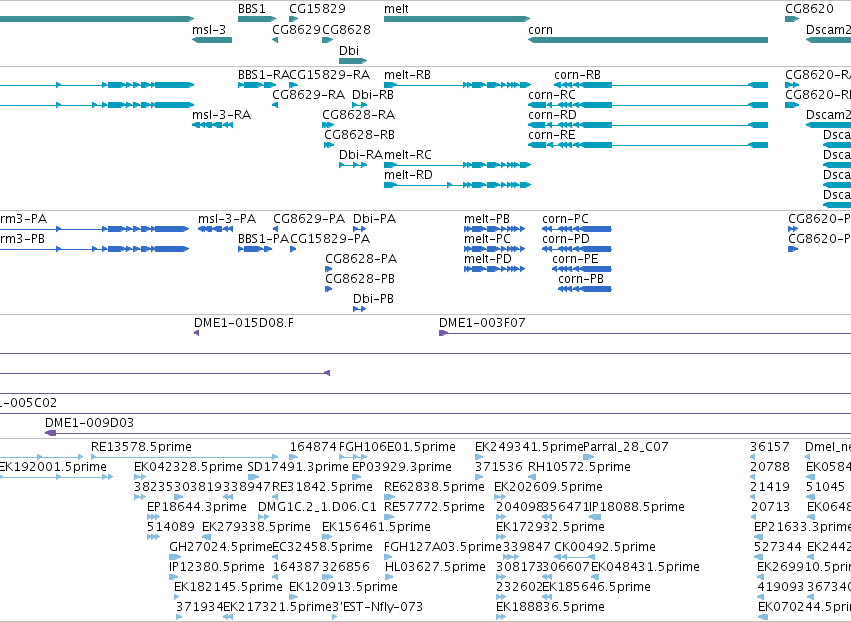Select the corn-PE protein label

[575, 259]
